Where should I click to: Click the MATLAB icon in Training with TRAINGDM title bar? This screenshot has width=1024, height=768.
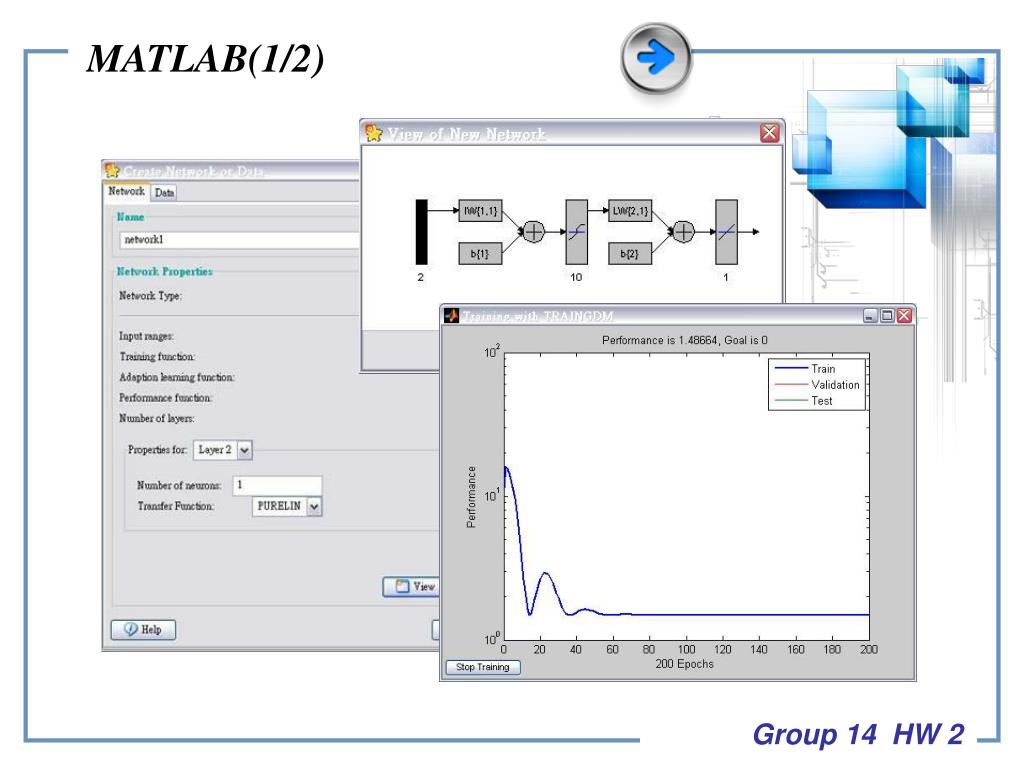(x=452, y=316)
